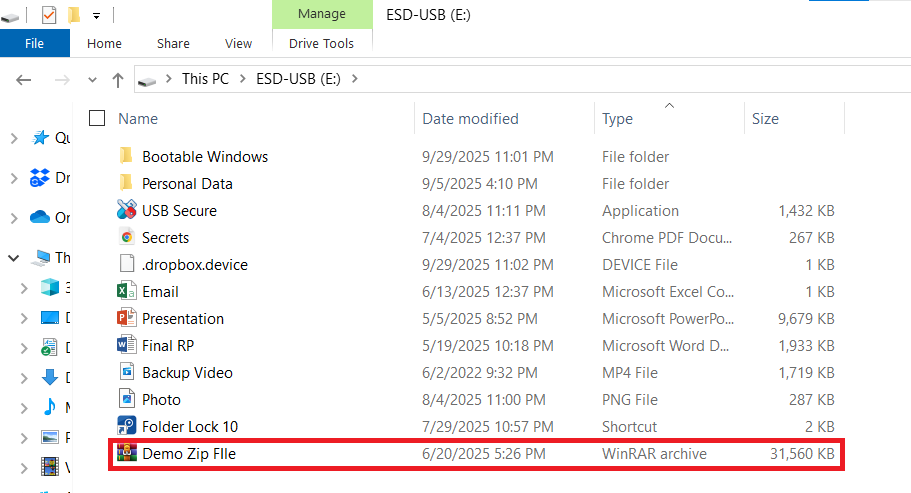The image size is (911, 493).
Task: Click This PC in the address breadcrumb
Action: click(x=205, y=79)
